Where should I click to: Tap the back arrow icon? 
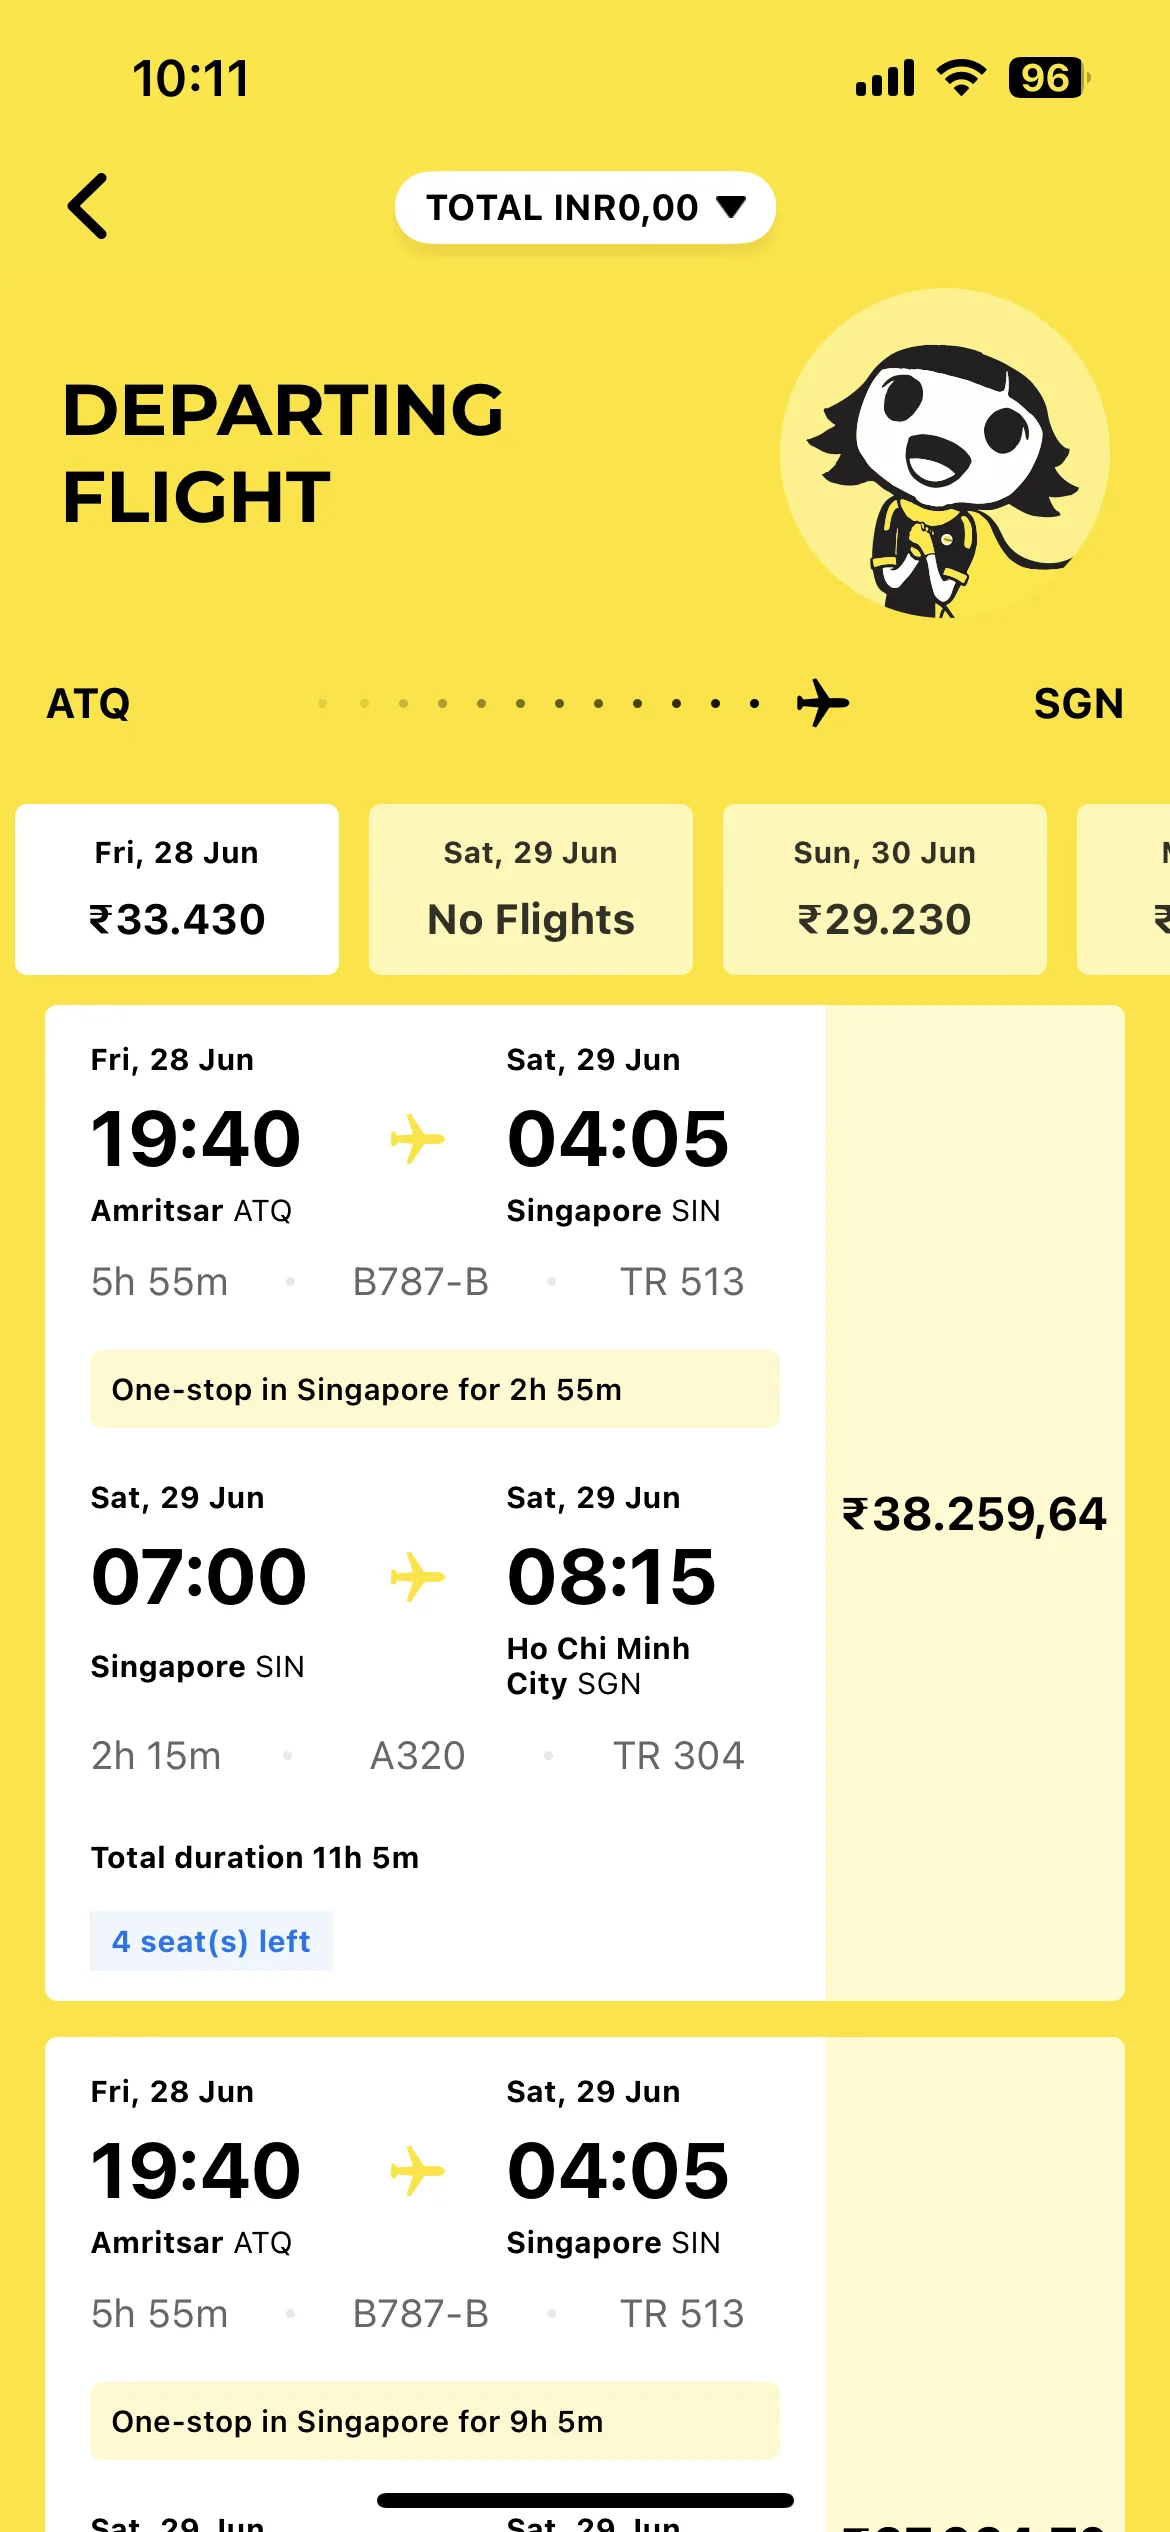[x=88, y=206]
